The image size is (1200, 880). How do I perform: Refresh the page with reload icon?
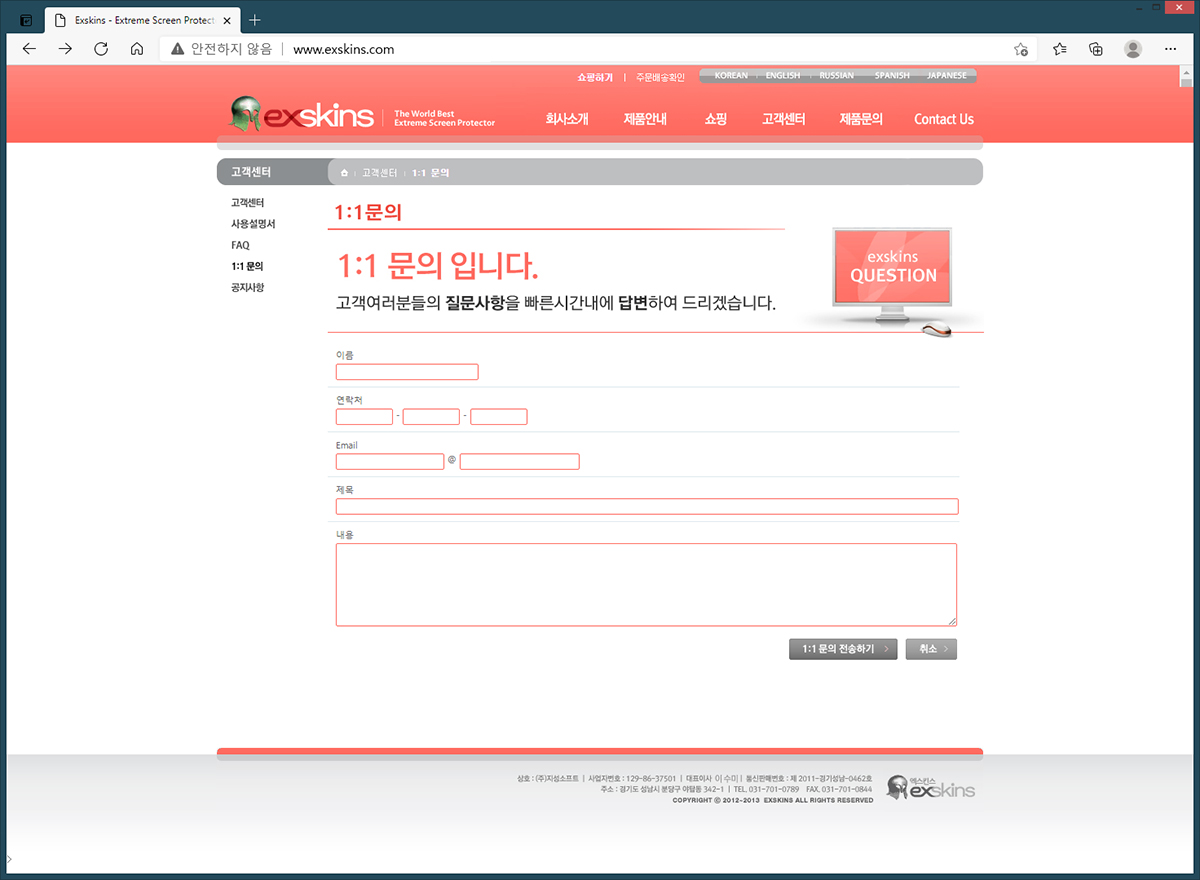pyautogui.click(x=101, y=49)
